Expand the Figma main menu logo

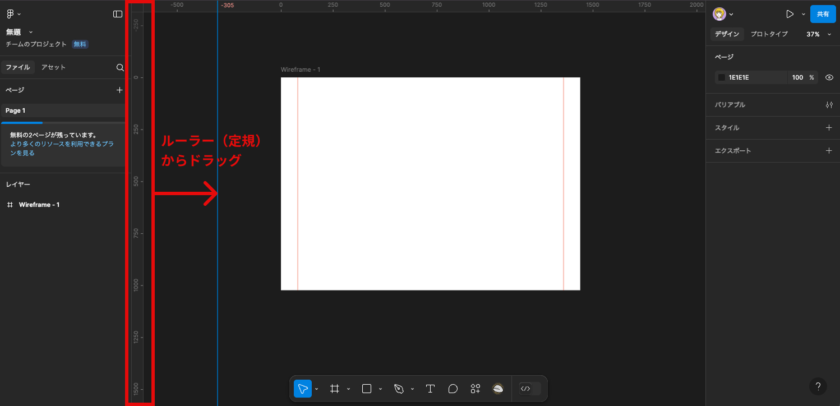point(11,14)
